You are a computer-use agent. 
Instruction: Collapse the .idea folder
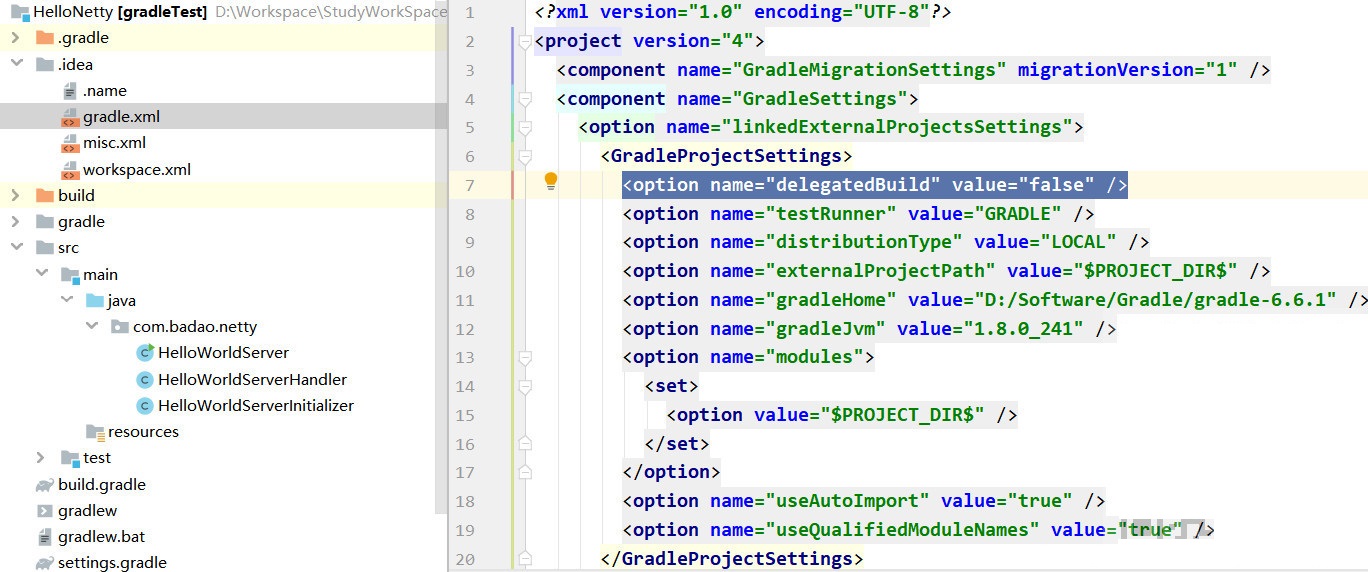click(16, 64)
